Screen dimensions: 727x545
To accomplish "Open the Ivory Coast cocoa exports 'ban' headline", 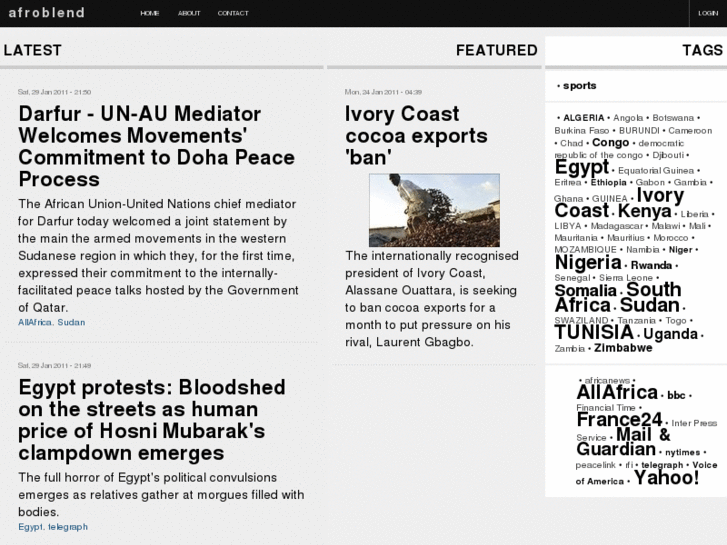I will coord(416,135).
